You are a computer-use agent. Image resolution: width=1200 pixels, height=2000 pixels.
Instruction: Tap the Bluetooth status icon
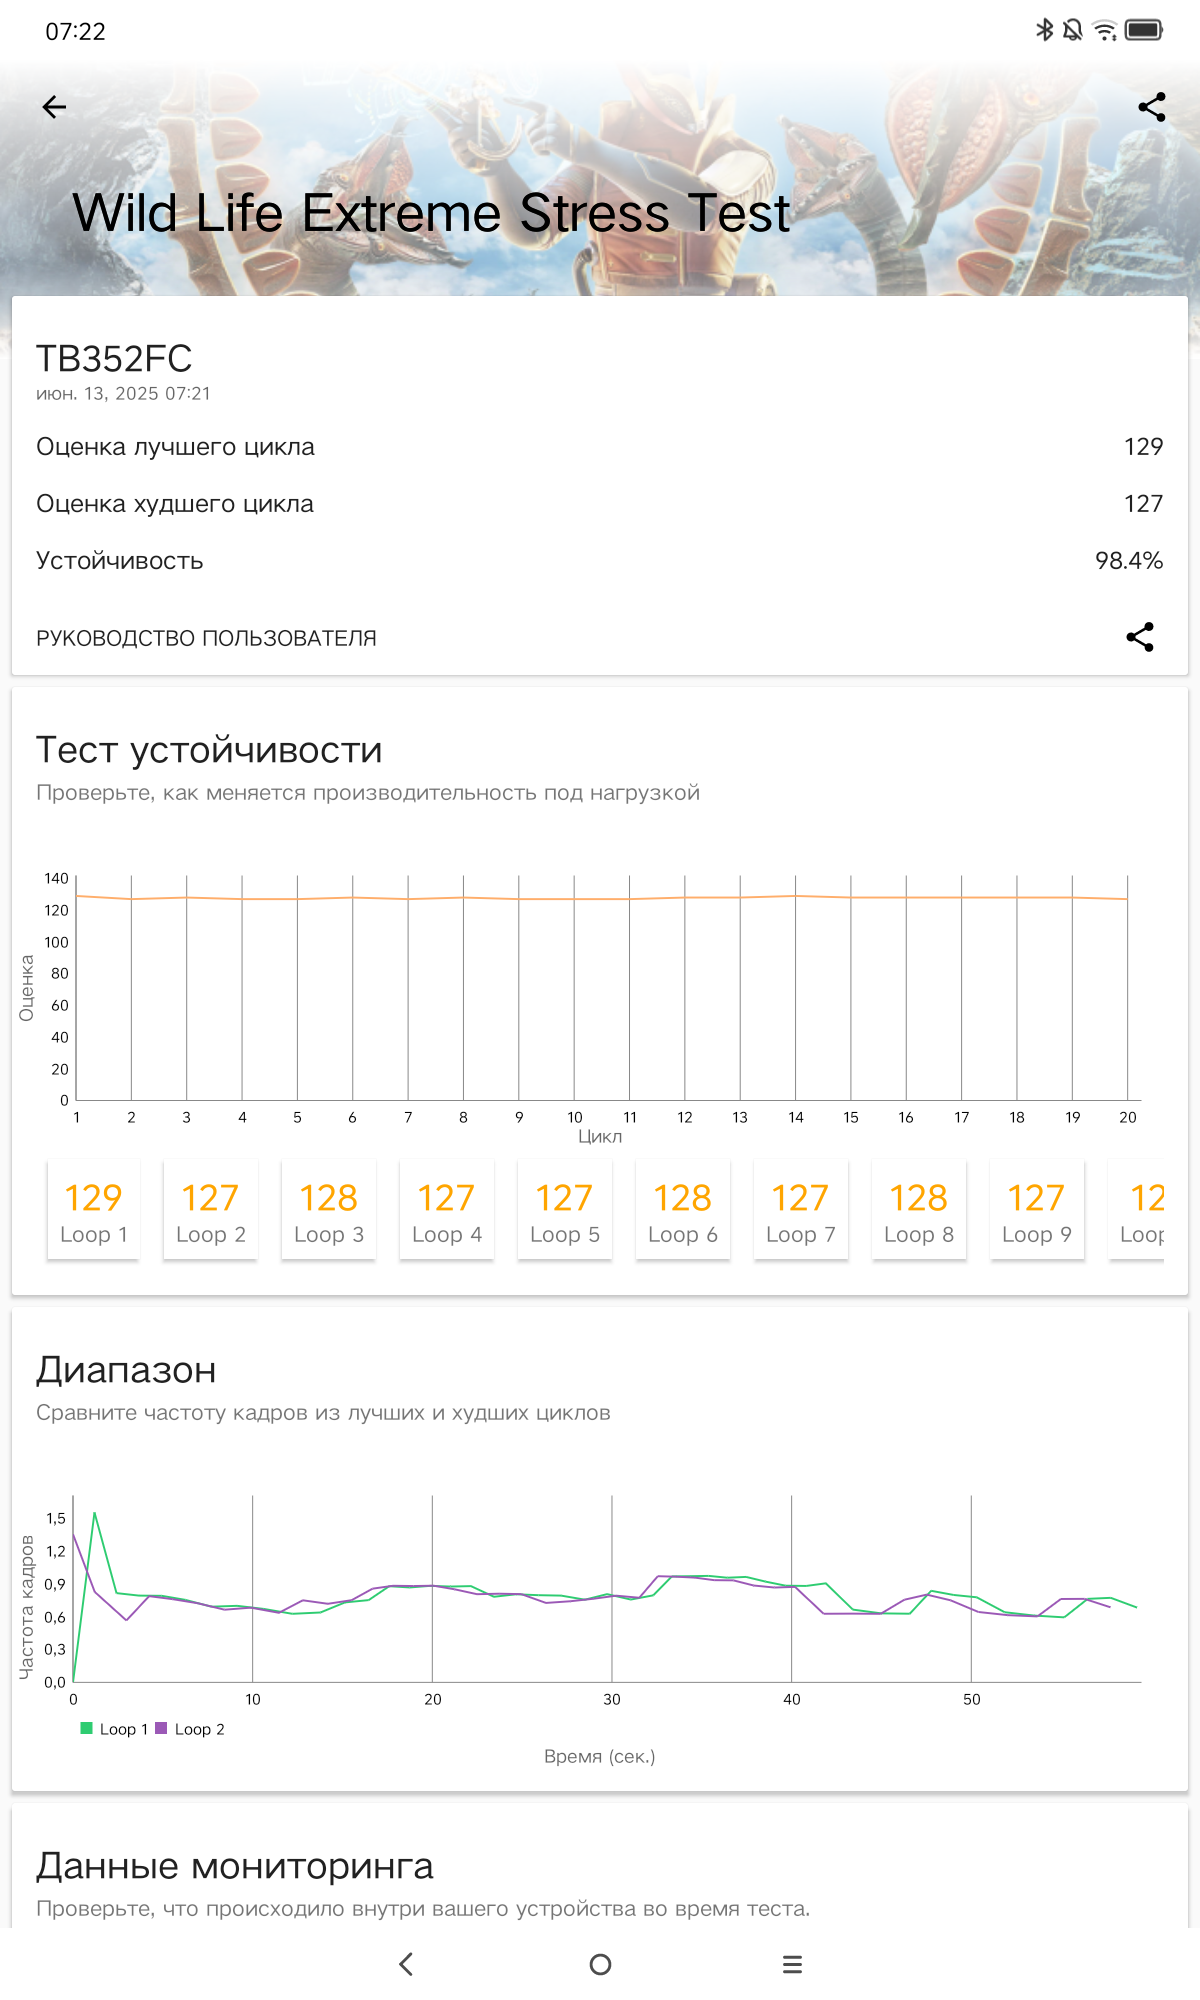(1044, 30)
